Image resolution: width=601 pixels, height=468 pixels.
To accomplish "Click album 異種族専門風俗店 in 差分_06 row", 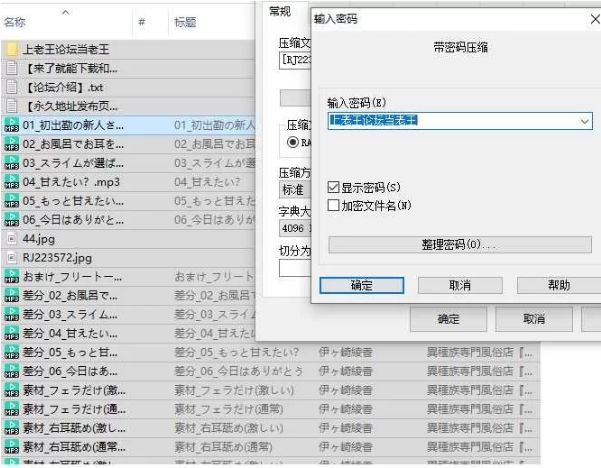I will click(x=479, y=371).
